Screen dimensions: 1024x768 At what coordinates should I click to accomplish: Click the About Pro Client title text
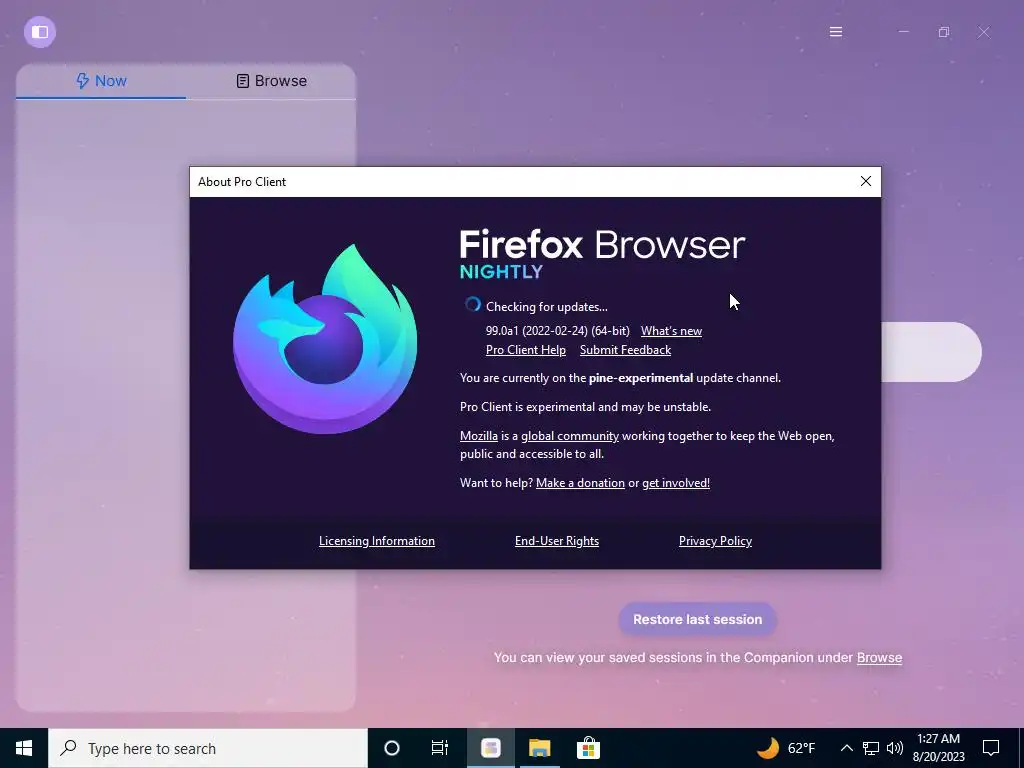(x=242, y=182)
